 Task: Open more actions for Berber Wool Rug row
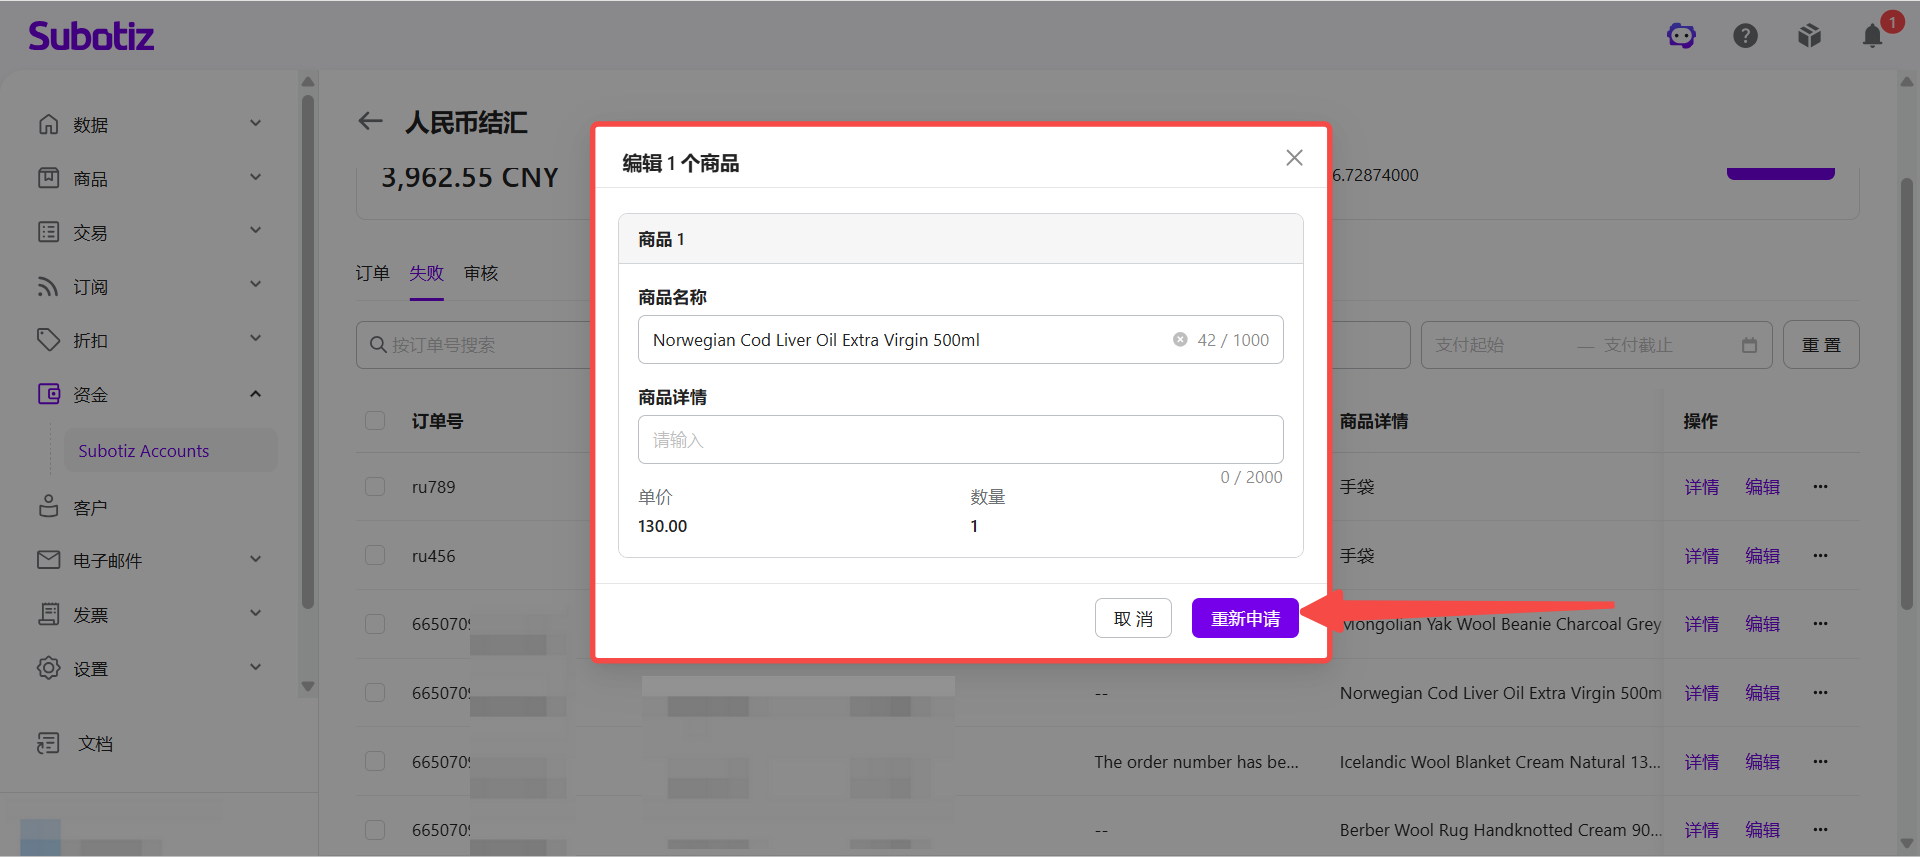[x=1820, y=830]
